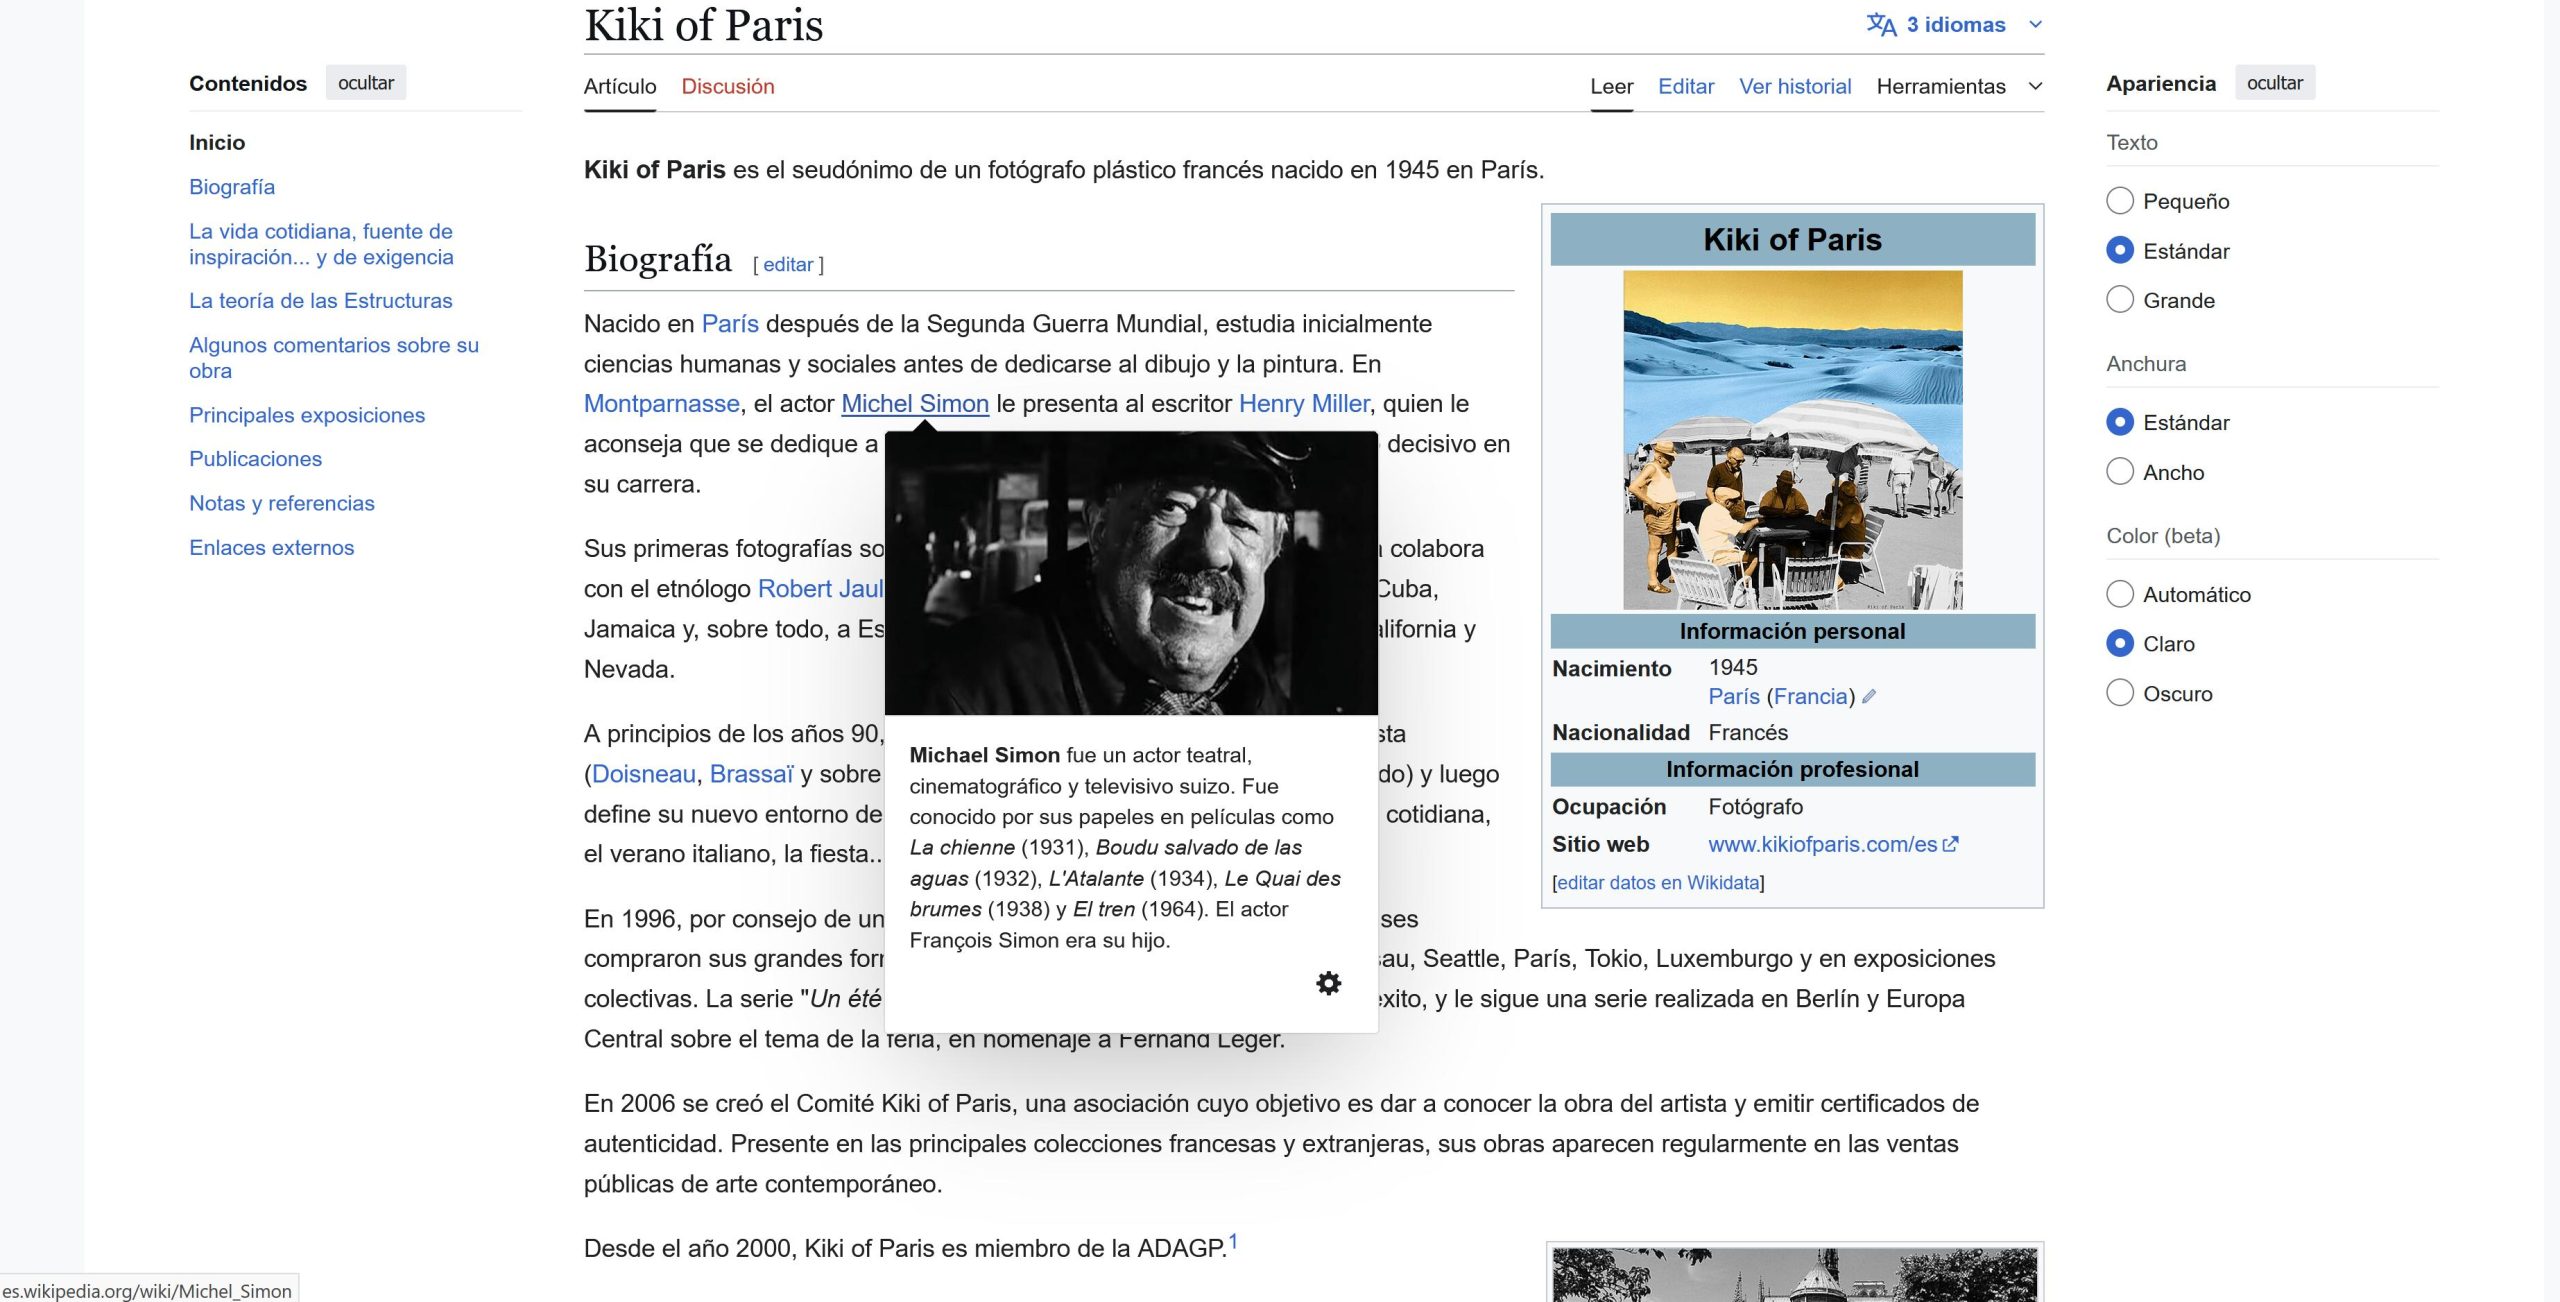Open the infobox beach artwork image
The height and width of the screenshot is (1302, 2560).
[1792, 440]
